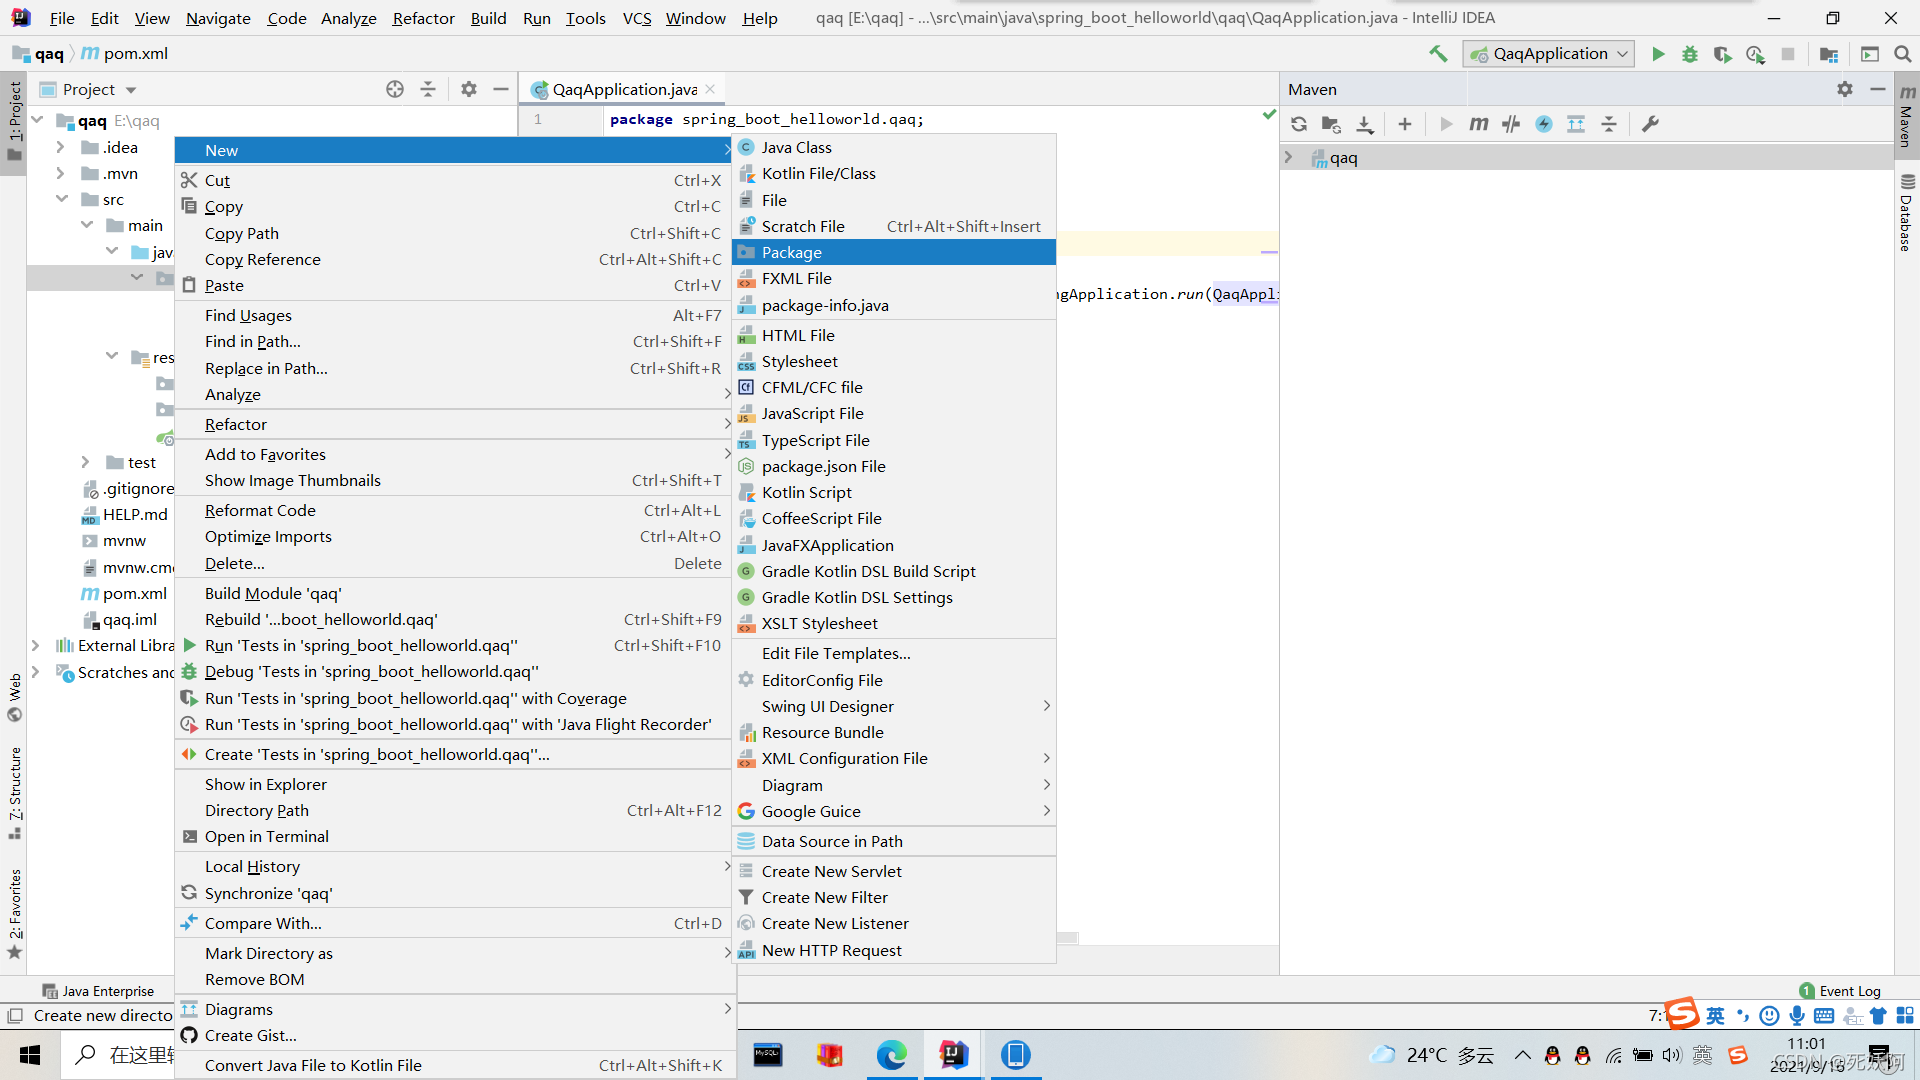This screenshot has width=1920, height=1080.
Task: Execute Maven goal using the m icon
Action: (x=1479, y=124)
